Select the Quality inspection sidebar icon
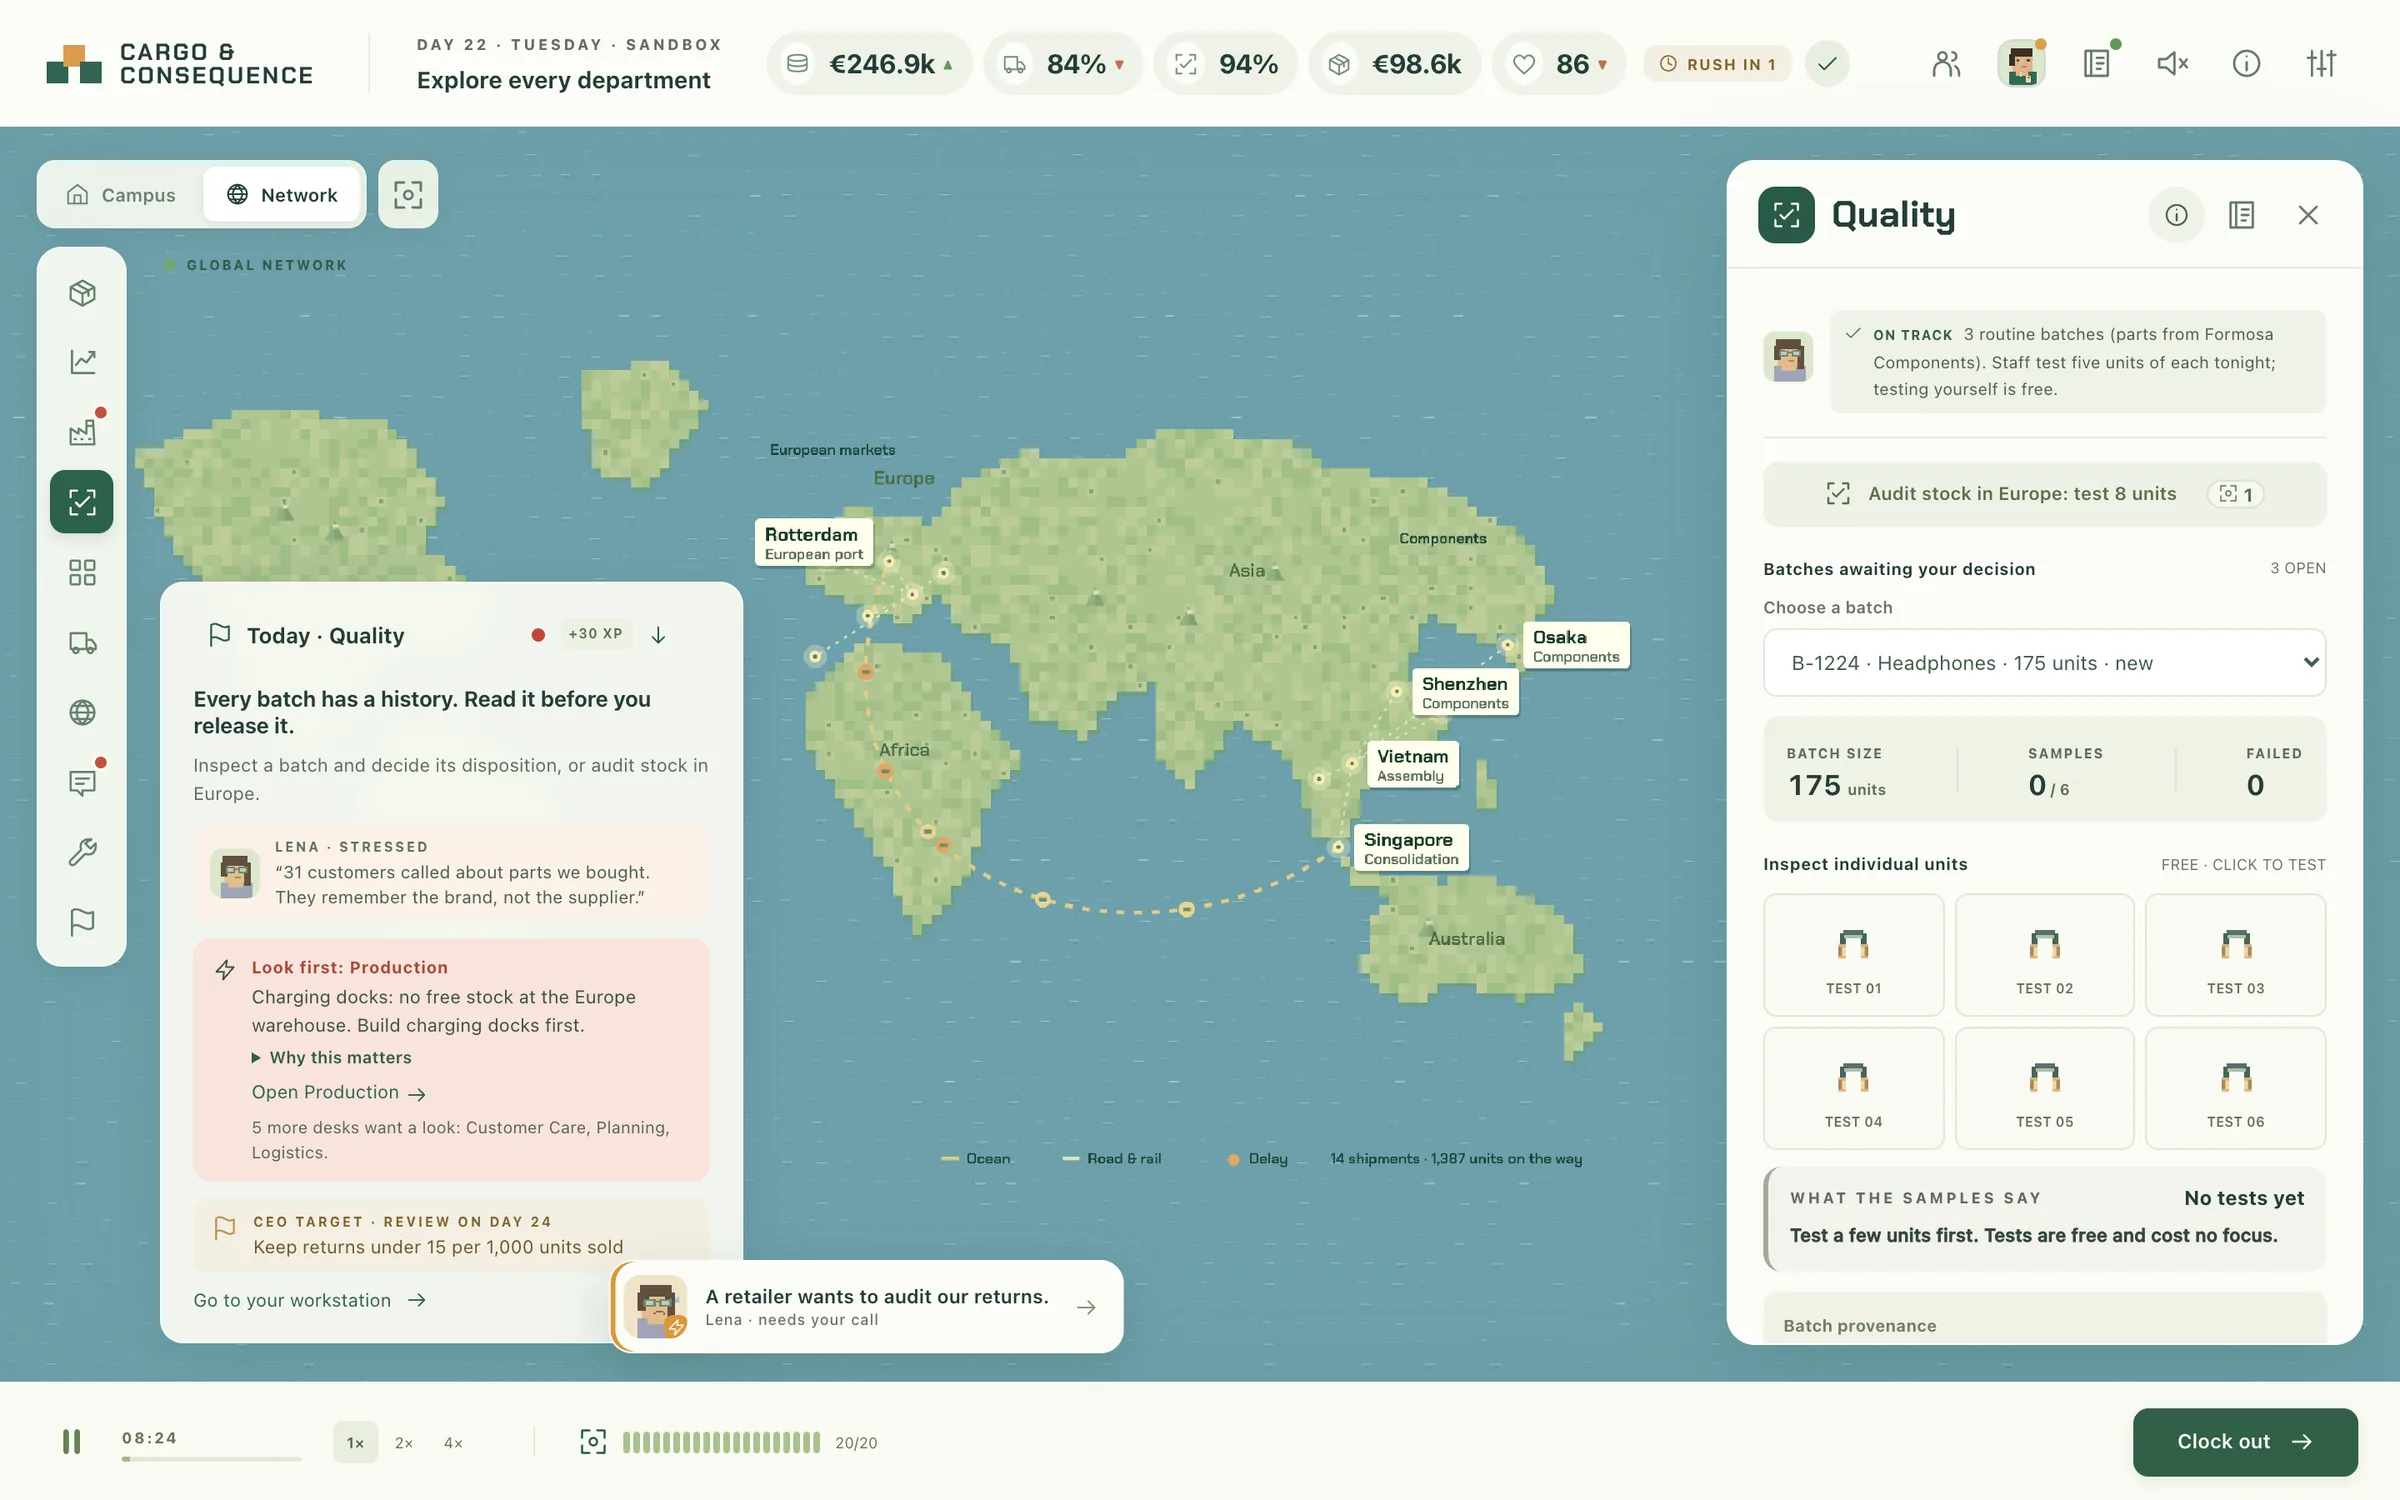Viewport: 2400px width, 1500px height. coord(82,502)
